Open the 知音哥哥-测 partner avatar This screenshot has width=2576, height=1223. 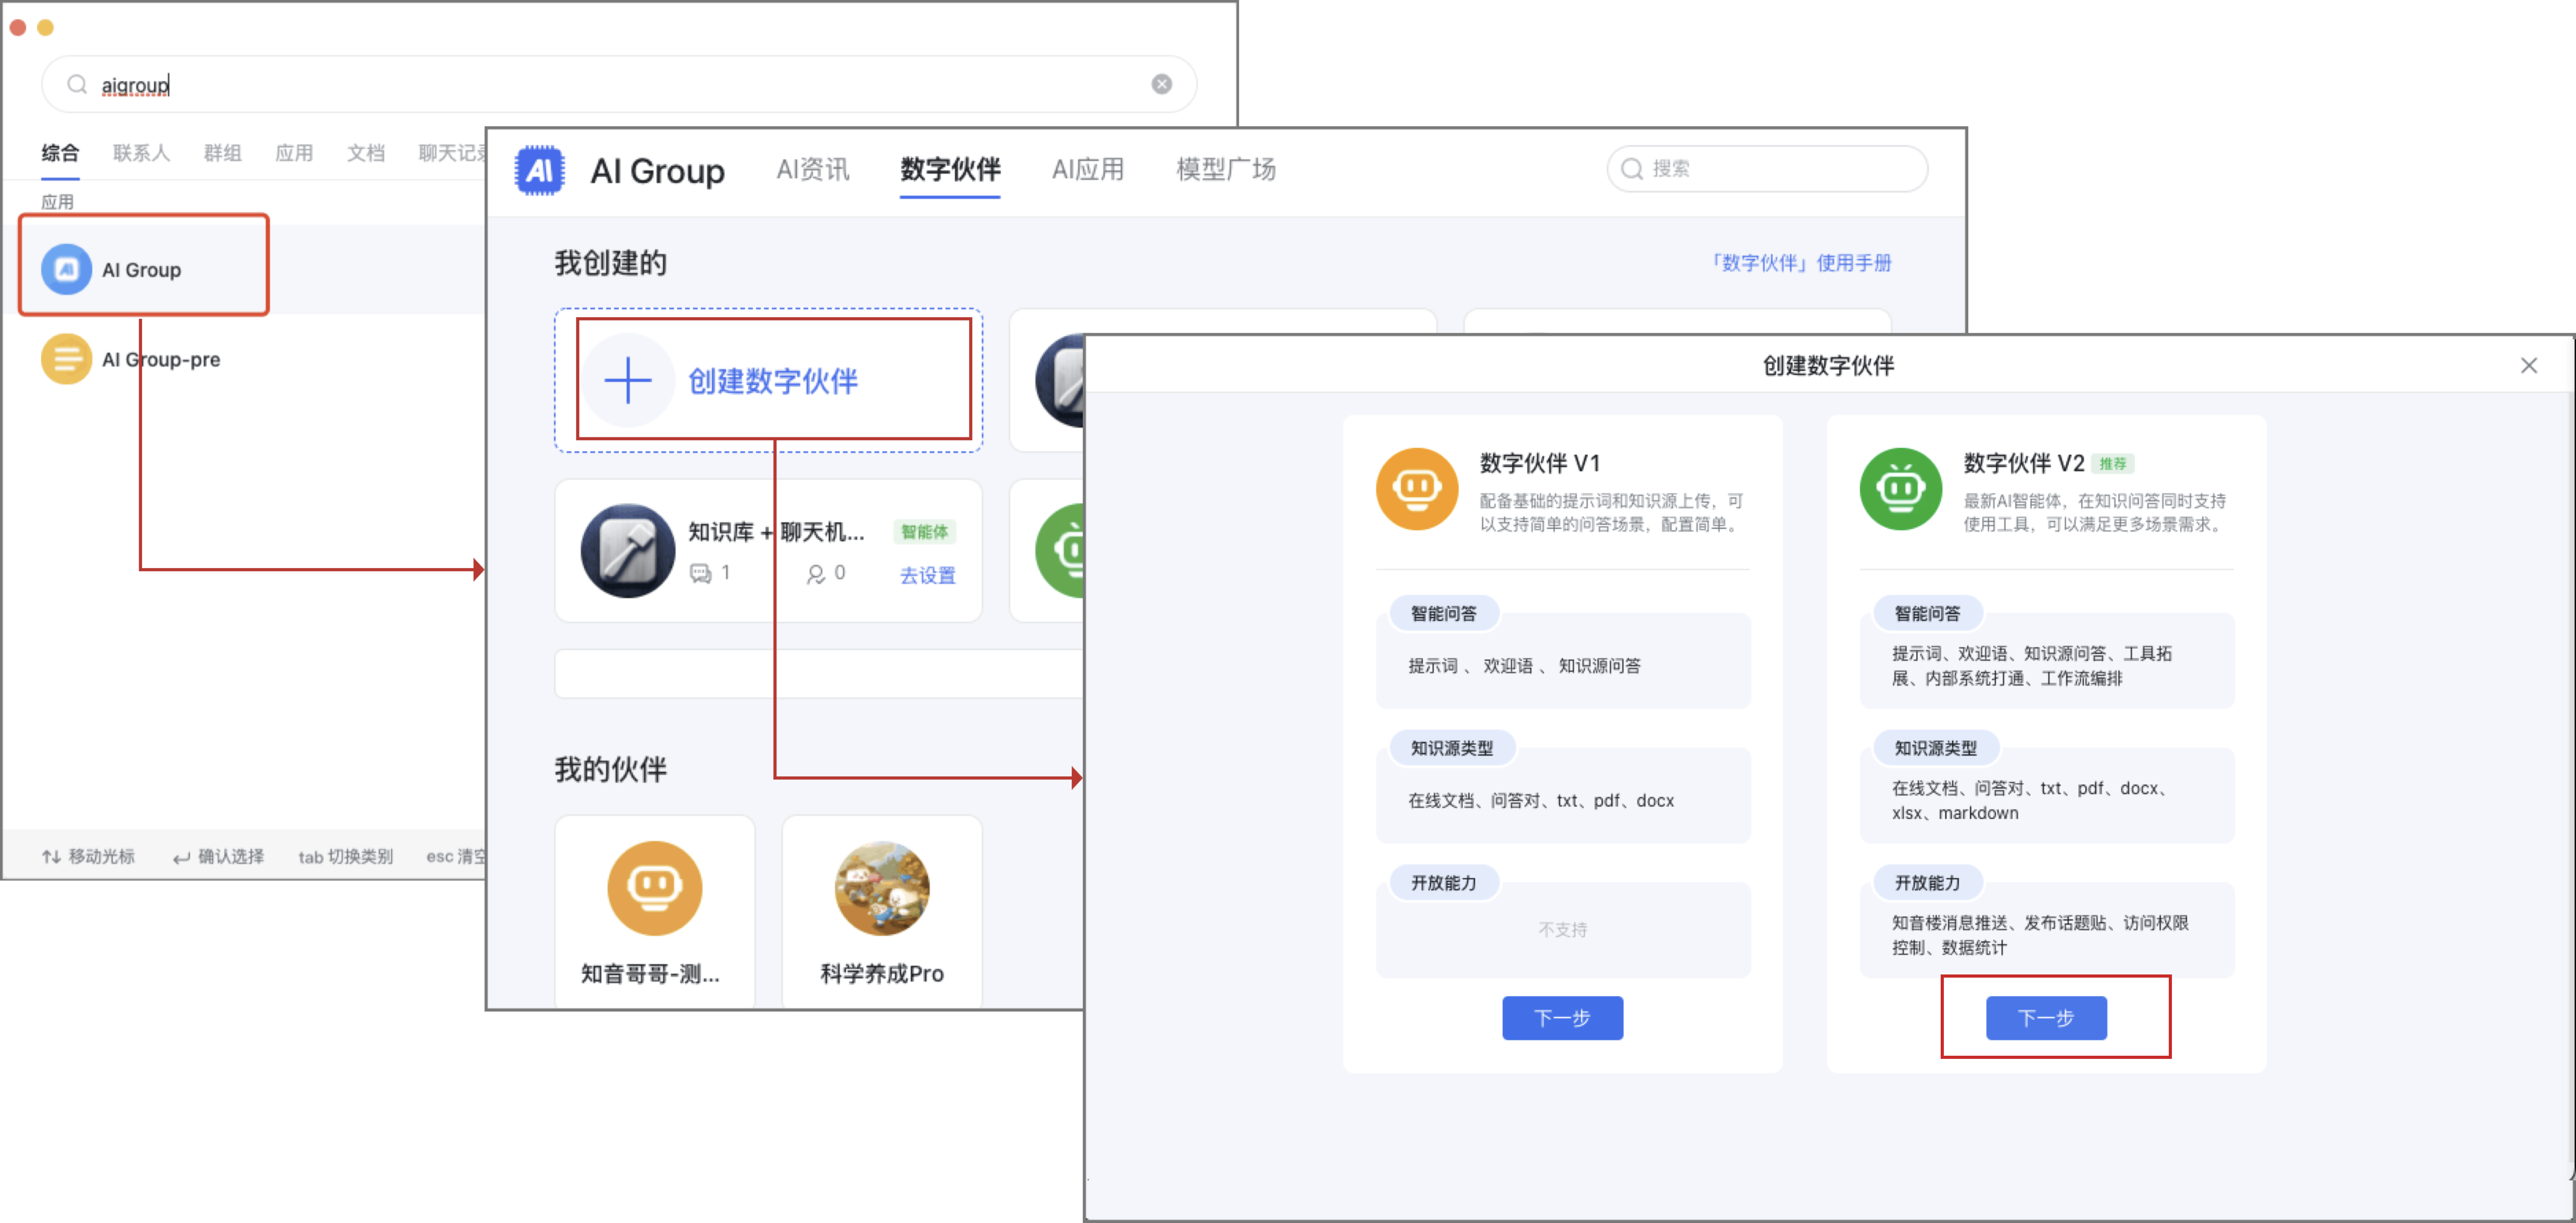pos(655,889)
